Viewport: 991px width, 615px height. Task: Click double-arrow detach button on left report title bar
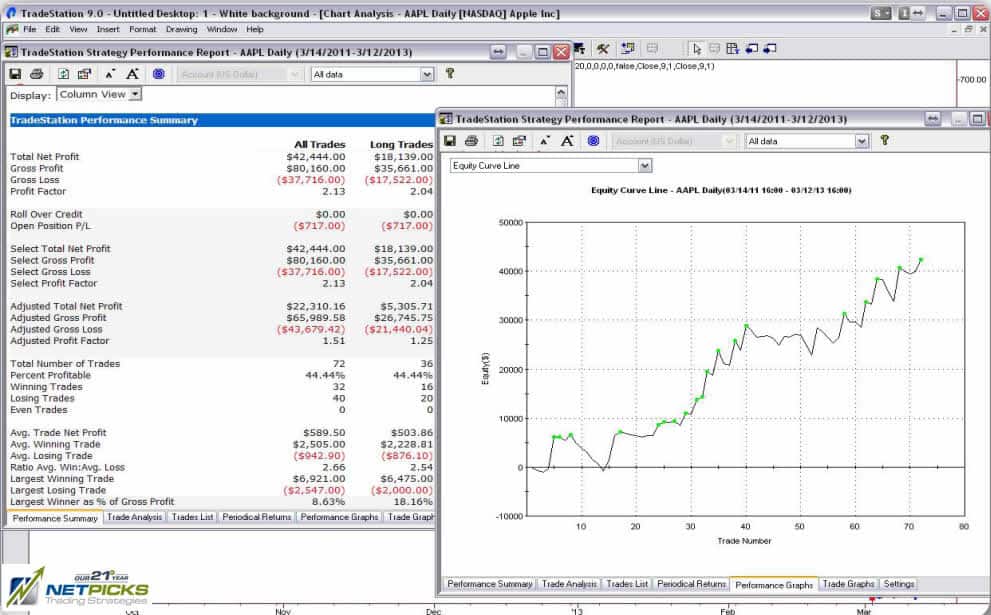click(x=499, y=52)
